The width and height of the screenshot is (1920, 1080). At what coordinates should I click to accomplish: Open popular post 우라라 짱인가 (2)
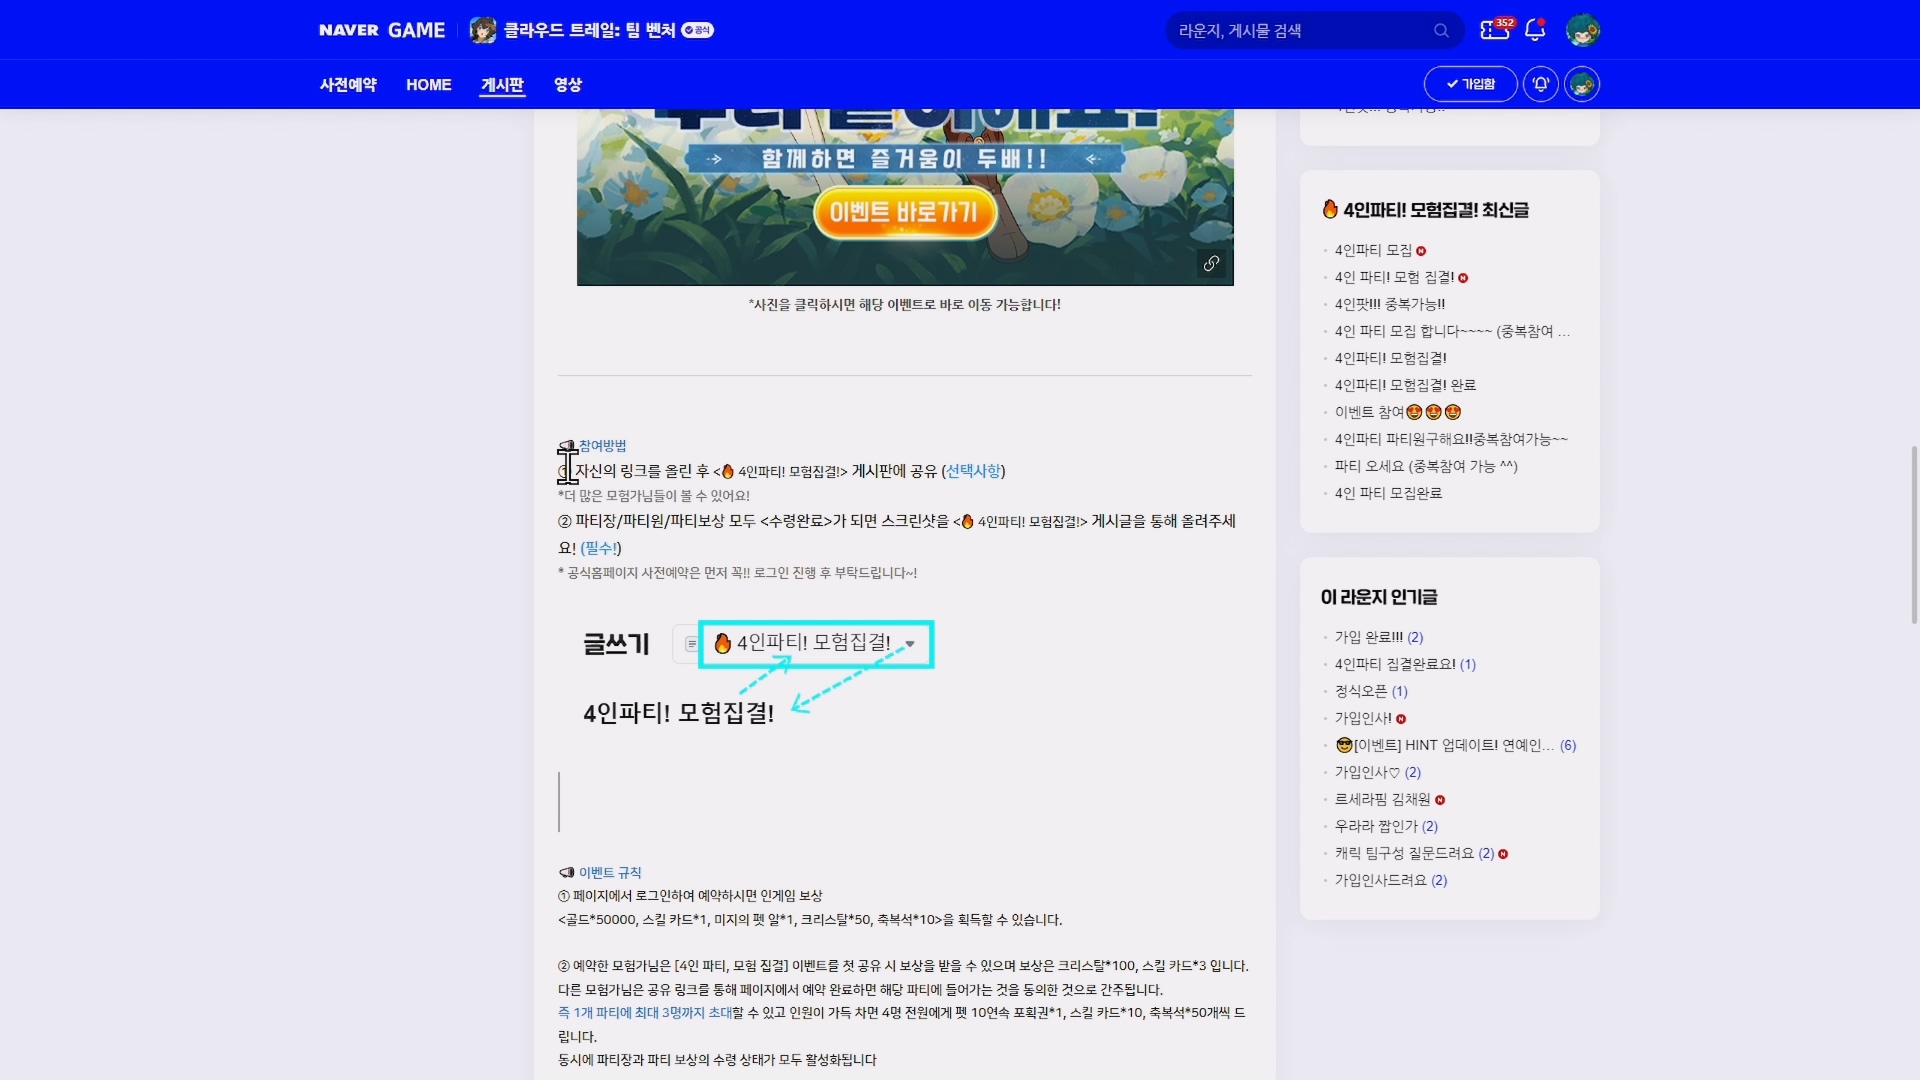pos(1386,826)
